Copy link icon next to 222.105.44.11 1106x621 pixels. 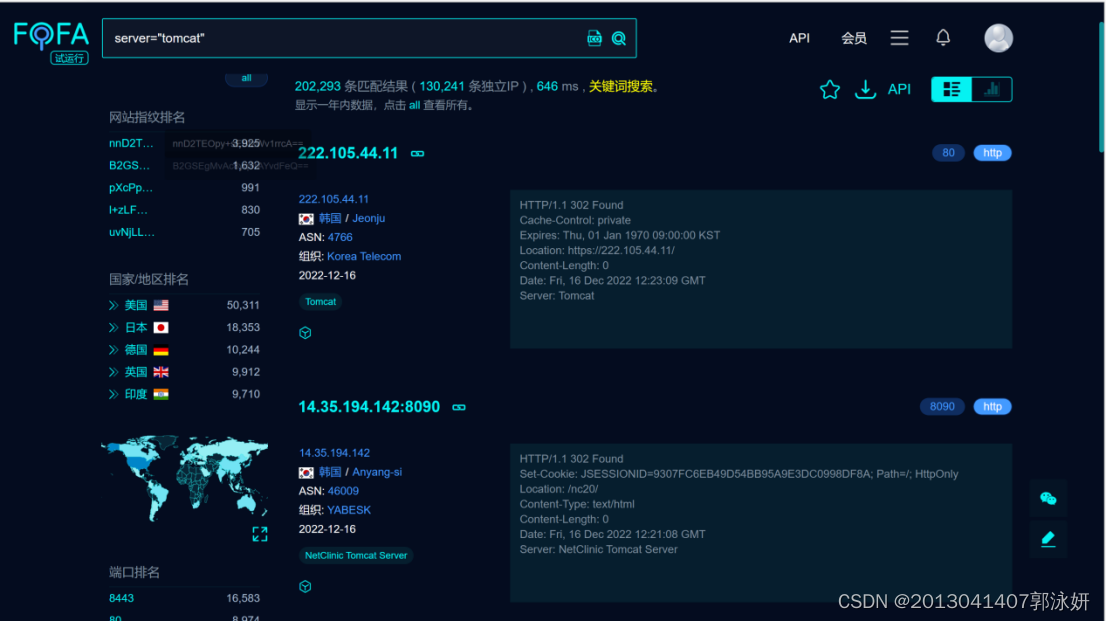tap(418, 153)
